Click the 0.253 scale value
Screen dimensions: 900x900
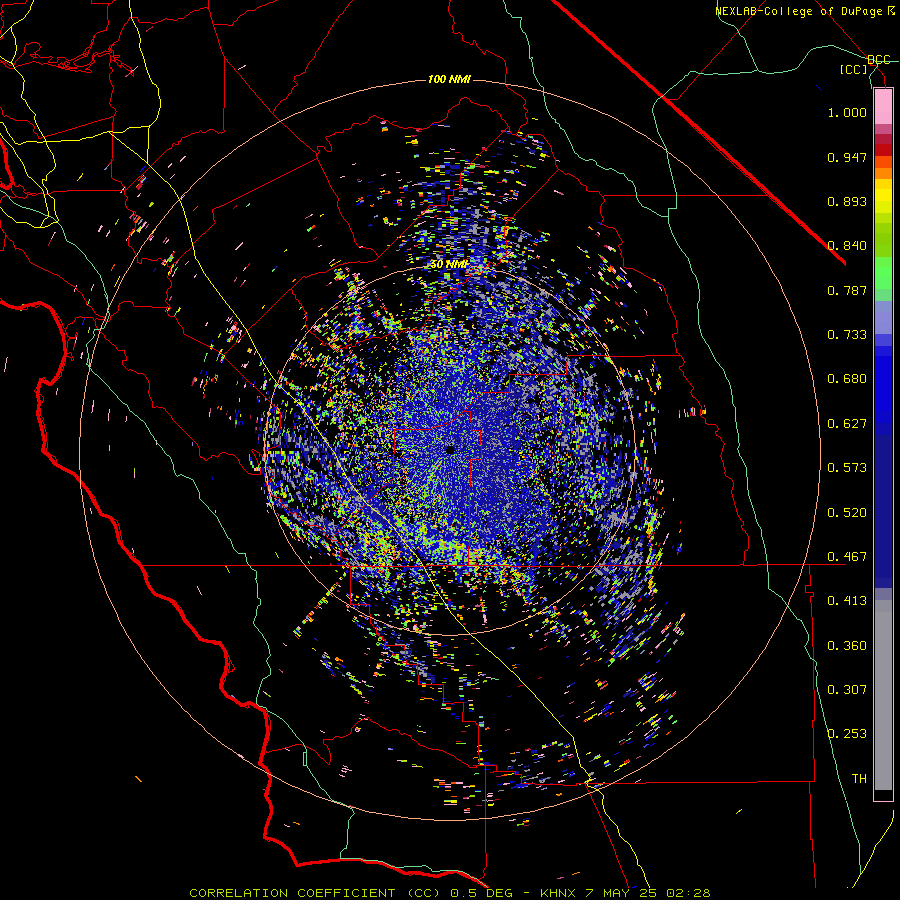tap(847, 734)
